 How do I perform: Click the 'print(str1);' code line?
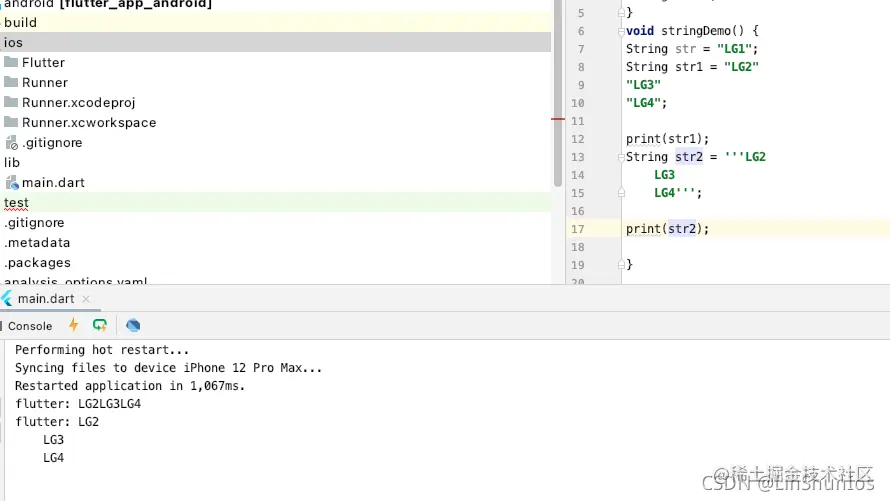pos(668,139)
